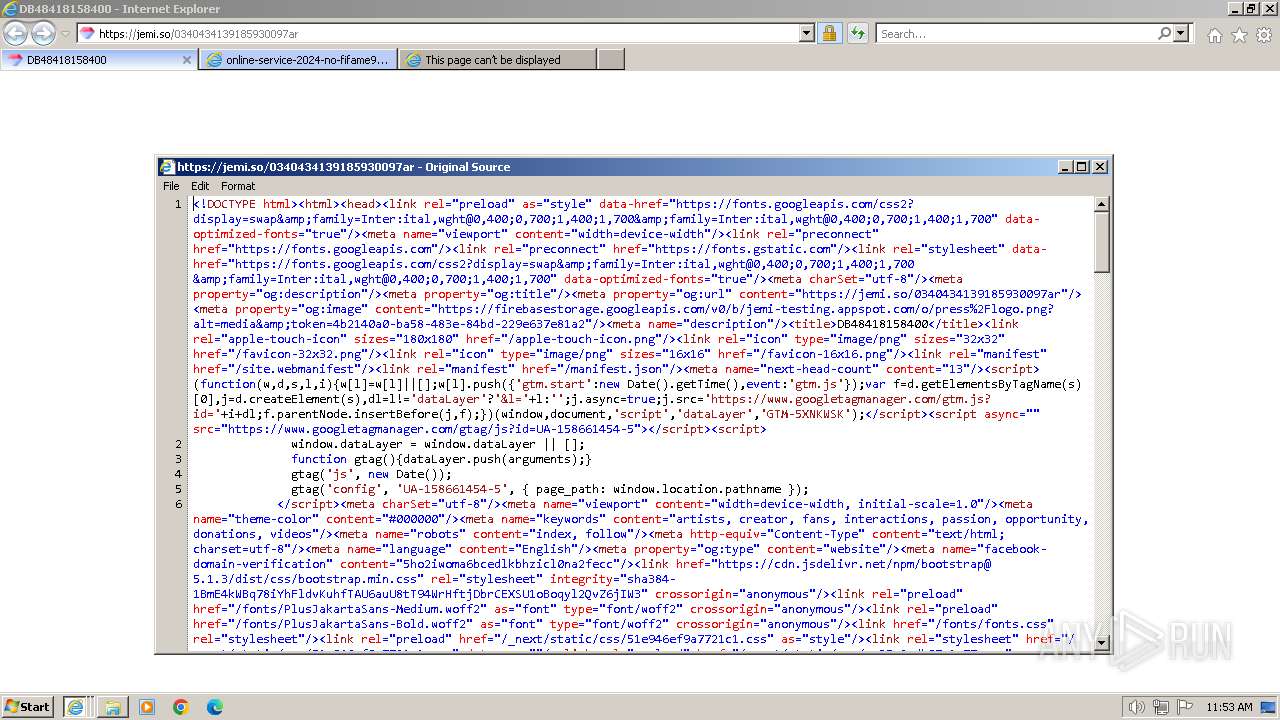
Task: Switch to online-service-2024 tab
Action: tap(299, 60)
